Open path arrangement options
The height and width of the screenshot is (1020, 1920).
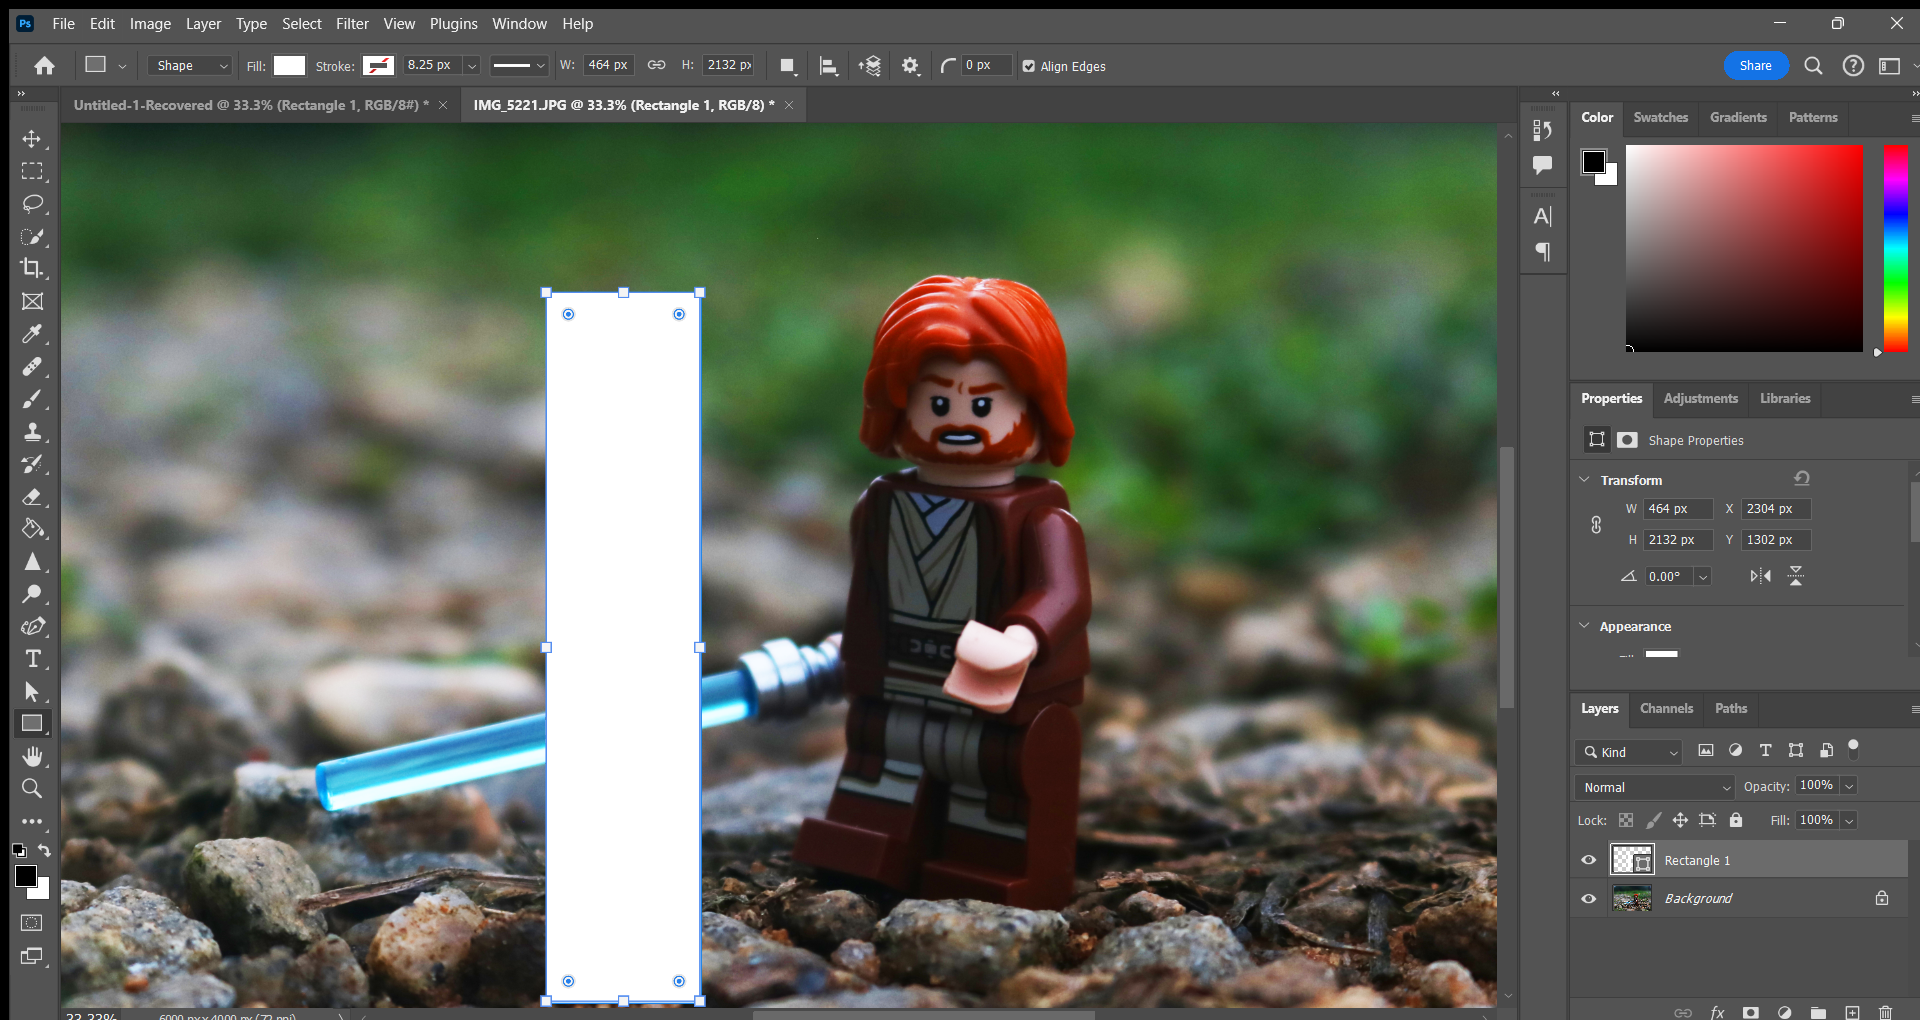[x=869, y=66]
